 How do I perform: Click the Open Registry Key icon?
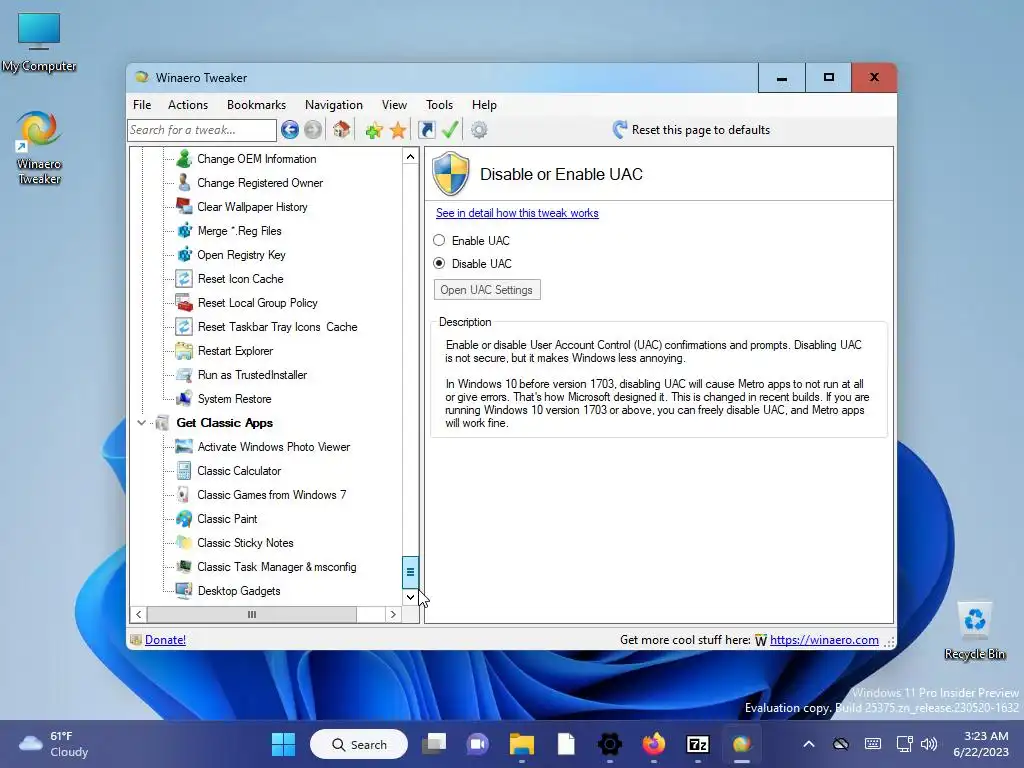tap(184, 255)
